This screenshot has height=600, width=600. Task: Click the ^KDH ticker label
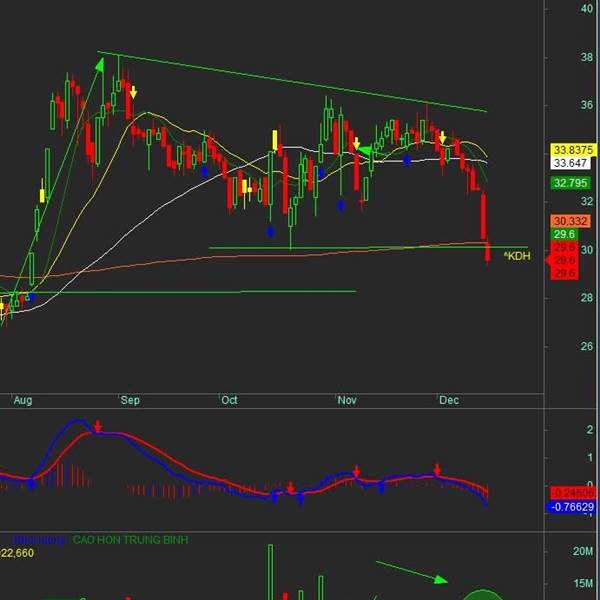[x=517, y=256]
